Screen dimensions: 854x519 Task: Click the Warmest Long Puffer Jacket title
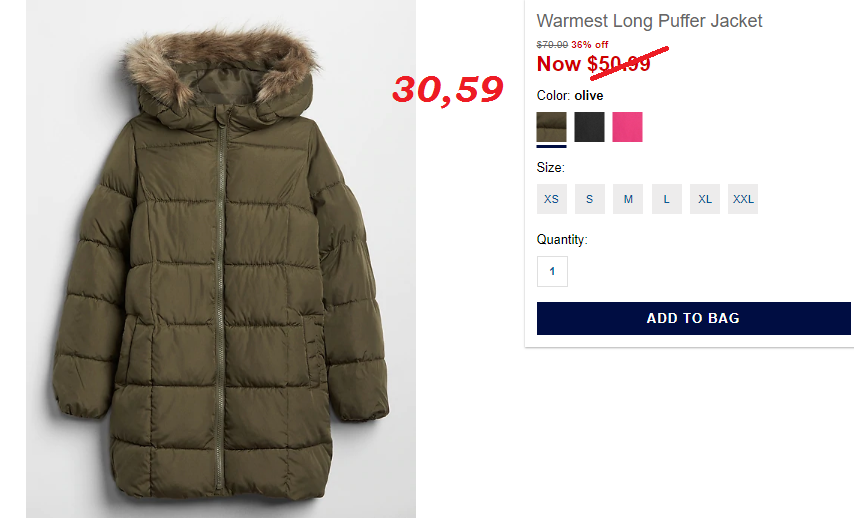649,21
